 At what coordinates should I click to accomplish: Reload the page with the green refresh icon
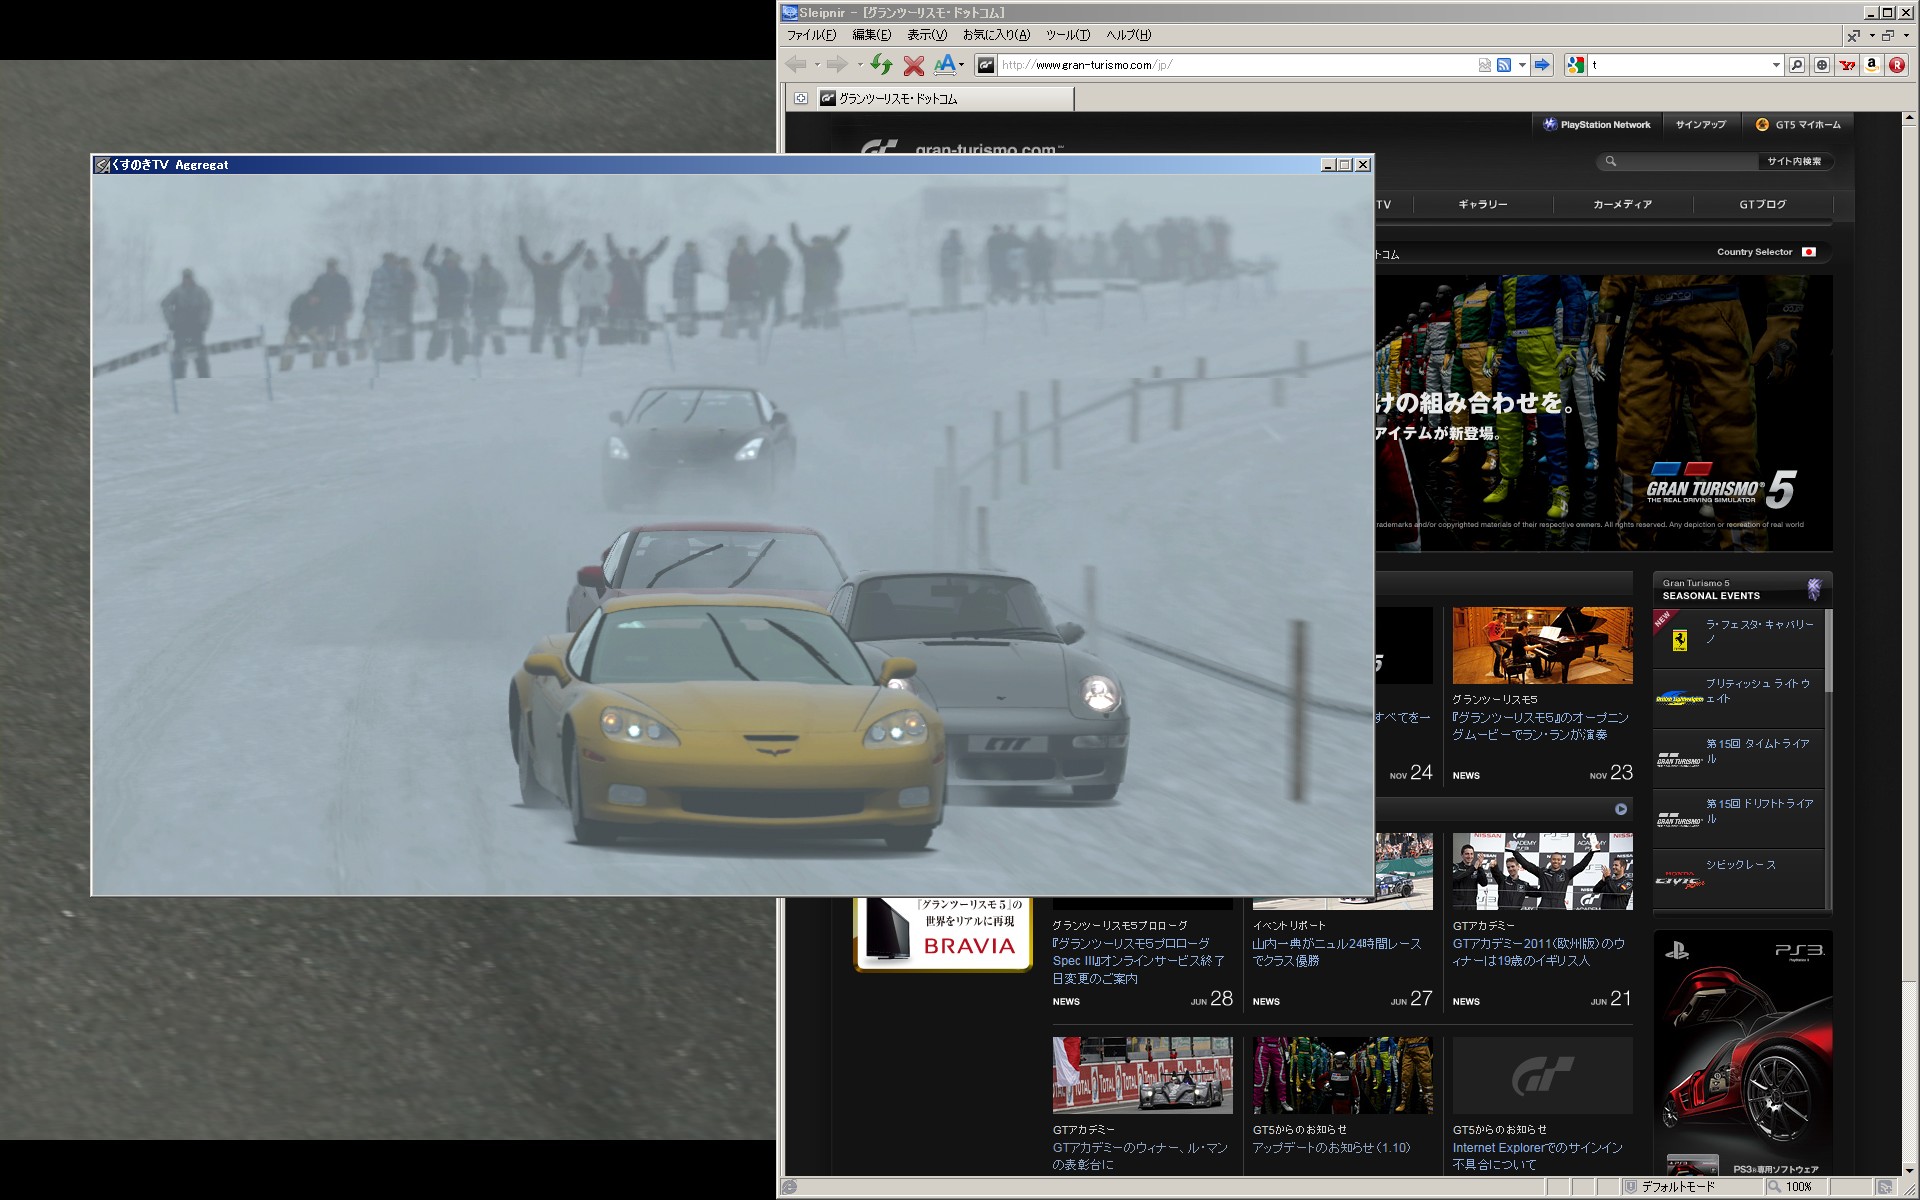pos(881,65)
